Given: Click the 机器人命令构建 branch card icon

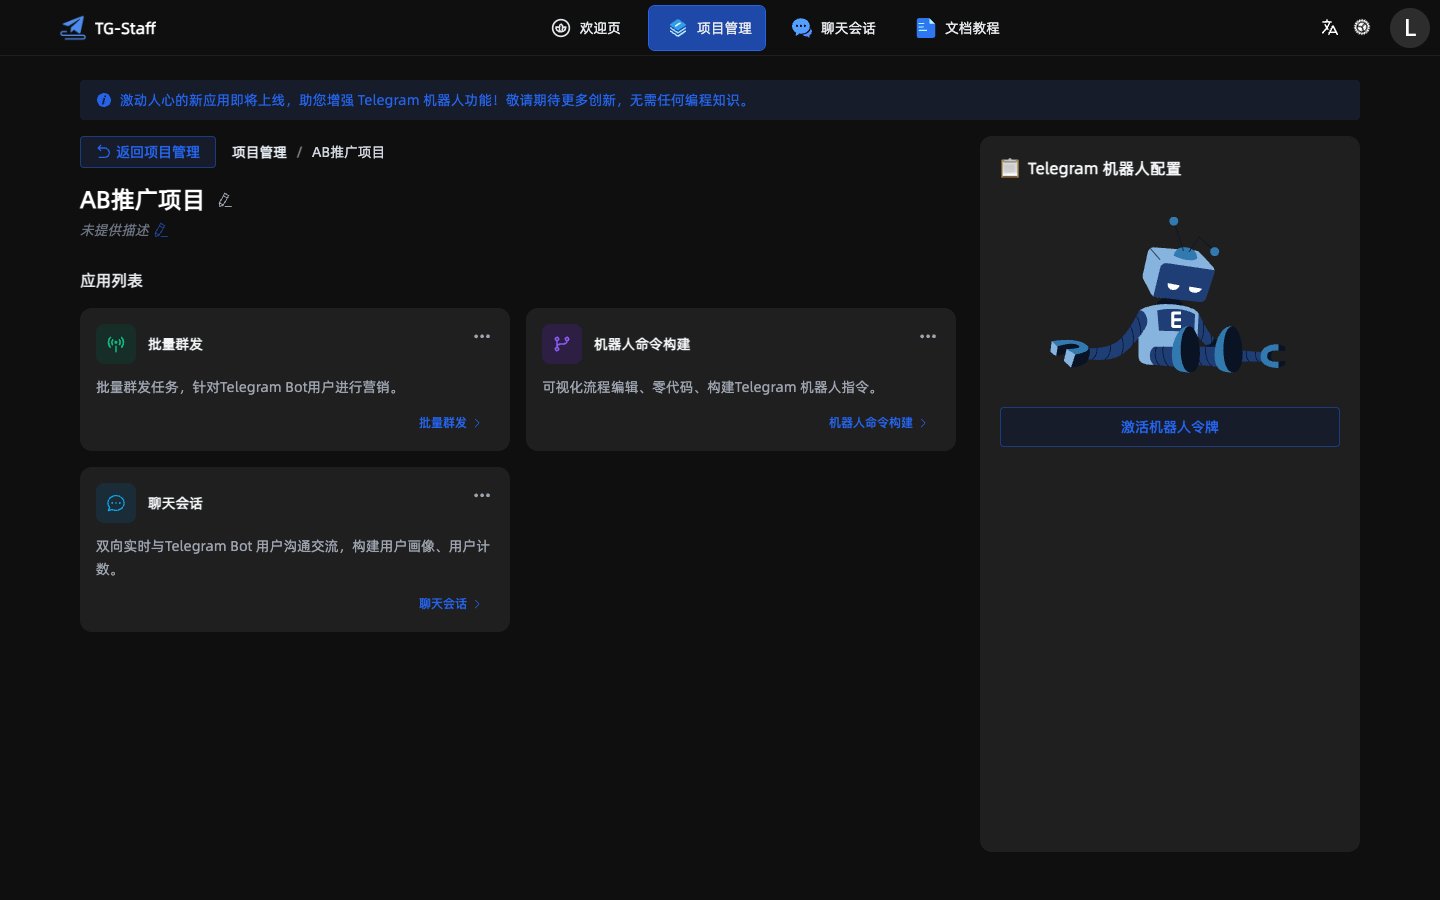Looking at the screenshot, I should coord(562,344).
